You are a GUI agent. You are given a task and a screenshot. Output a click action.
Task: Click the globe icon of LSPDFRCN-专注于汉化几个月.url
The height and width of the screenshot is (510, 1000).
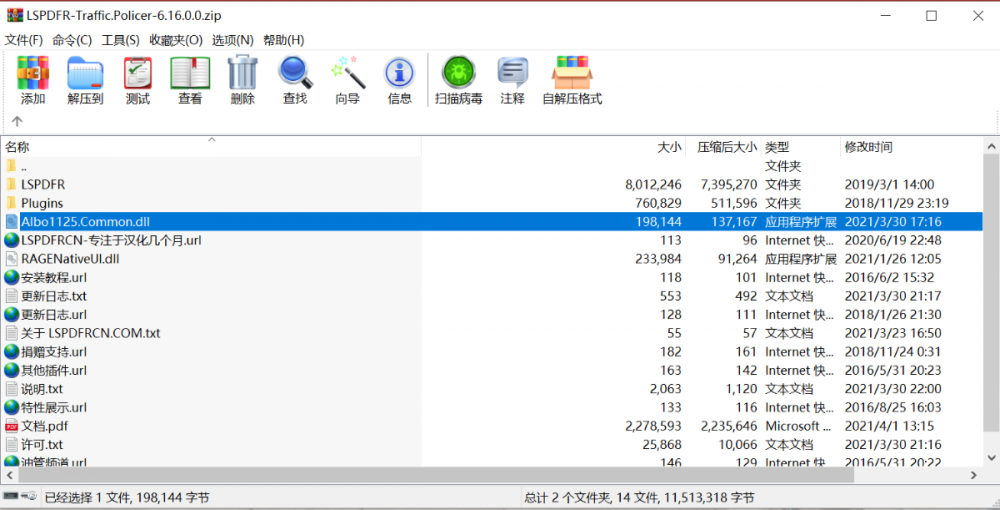coord(11,240)
